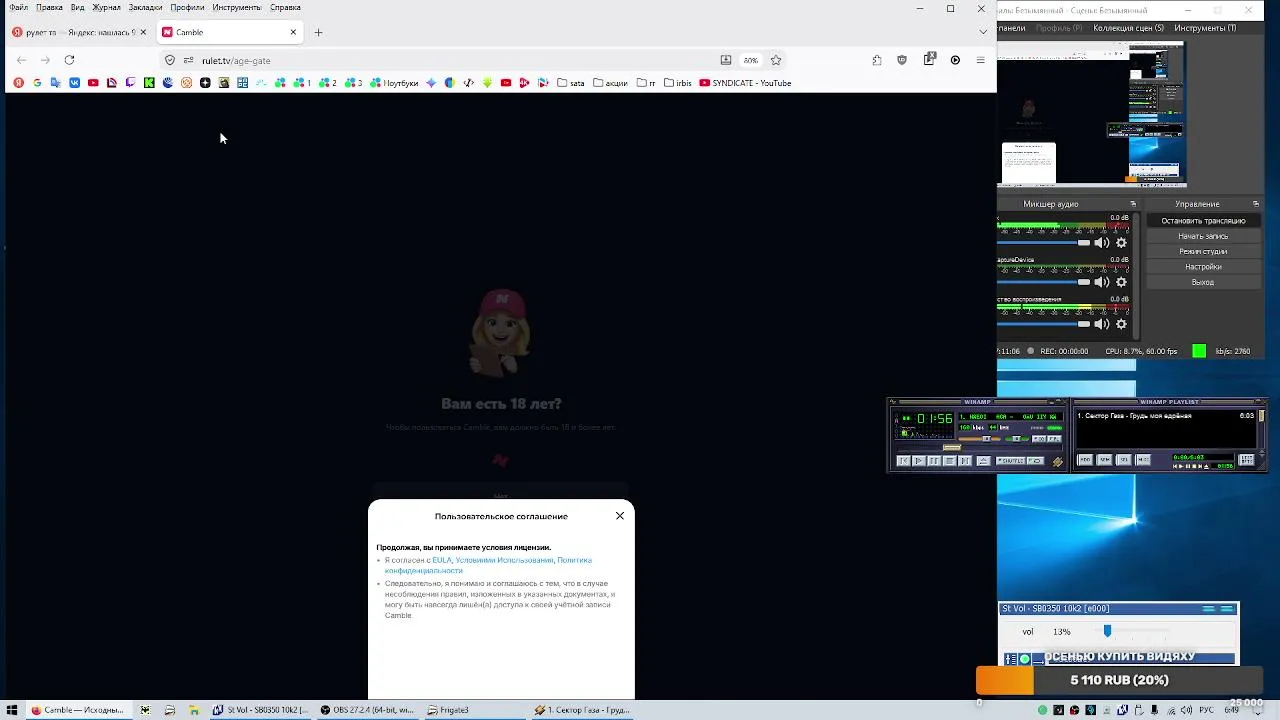Pop out the OBS controls dock
This screenshot has height=720, width=1280.
pyautogui.click(x=1256, y=204)
